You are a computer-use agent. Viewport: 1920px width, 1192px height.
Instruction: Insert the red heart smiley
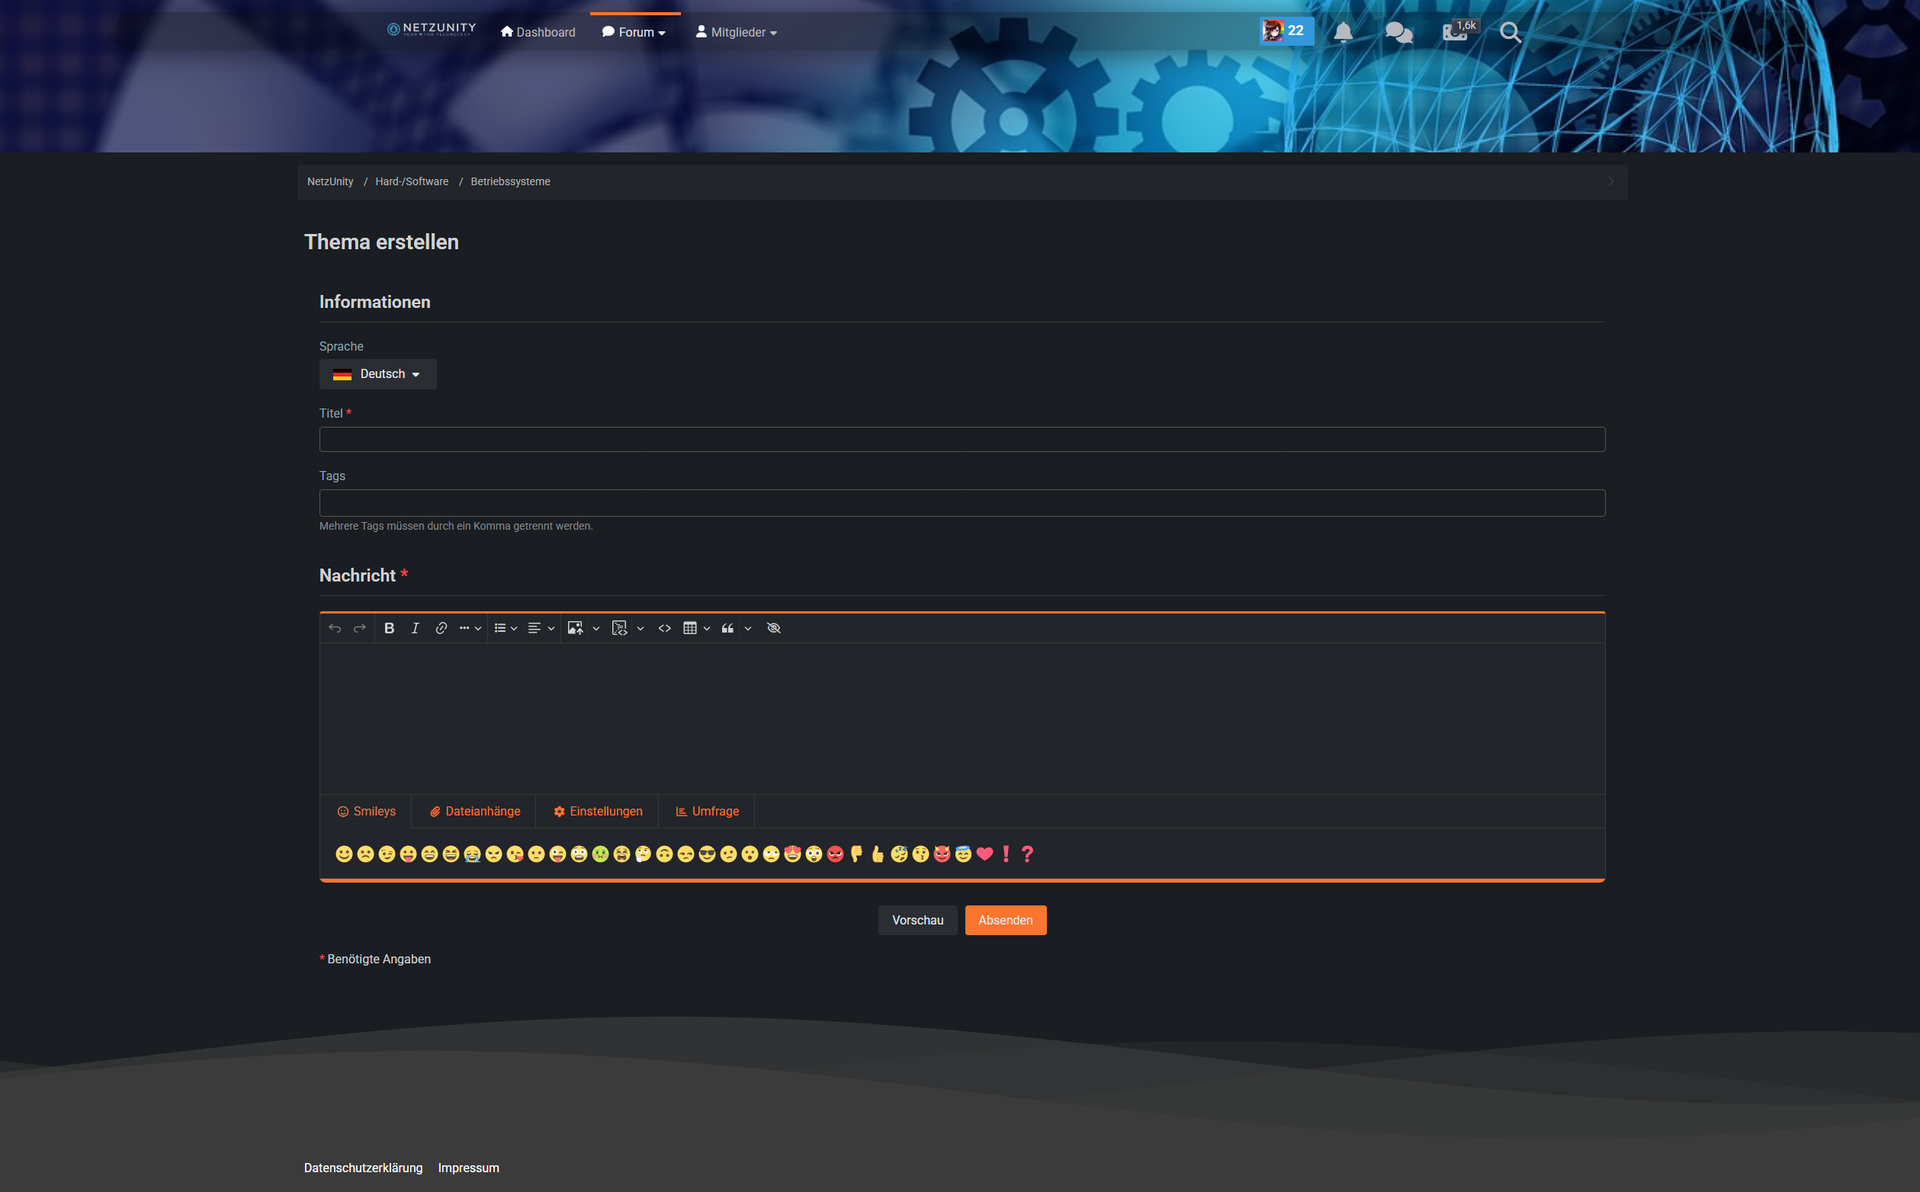click(985, 854)
